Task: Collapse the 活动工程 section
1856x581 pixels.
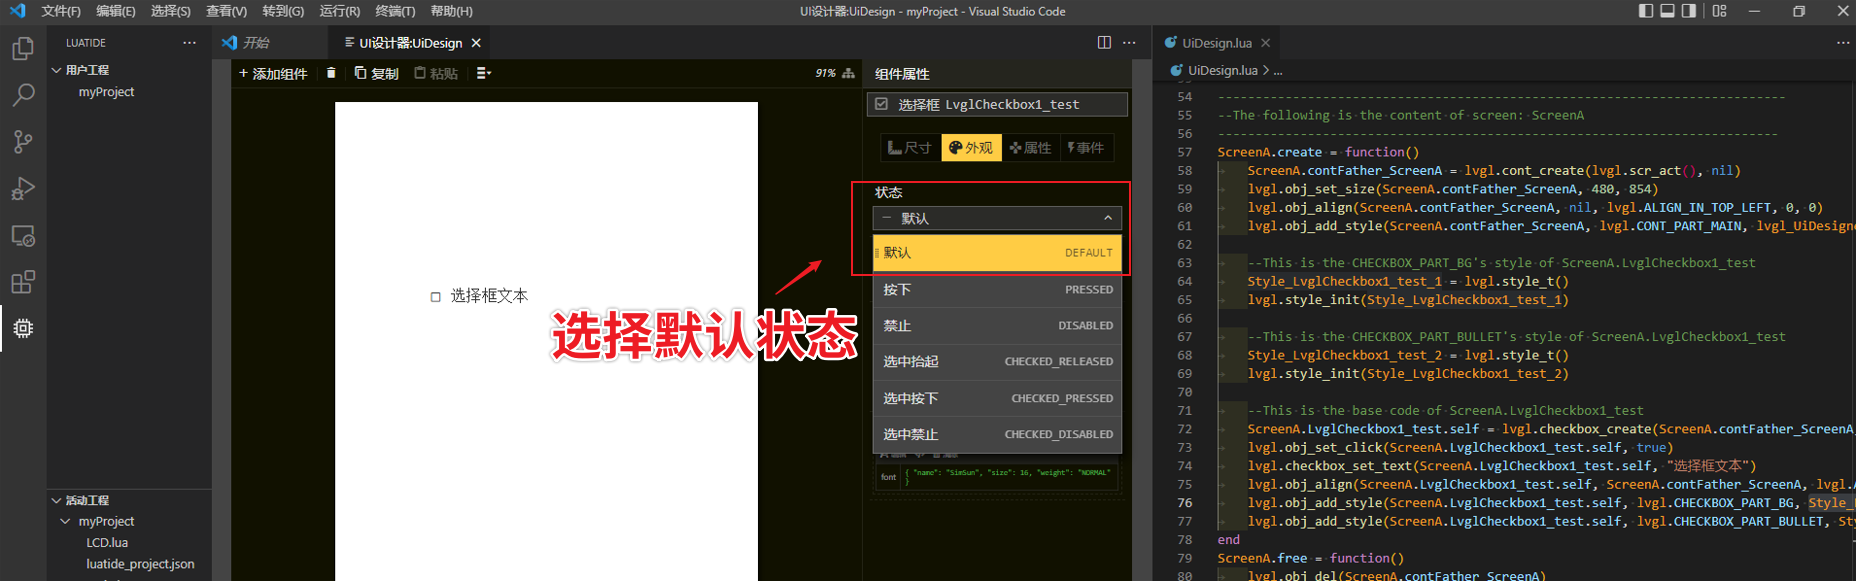Action: [x=130, y=500]
